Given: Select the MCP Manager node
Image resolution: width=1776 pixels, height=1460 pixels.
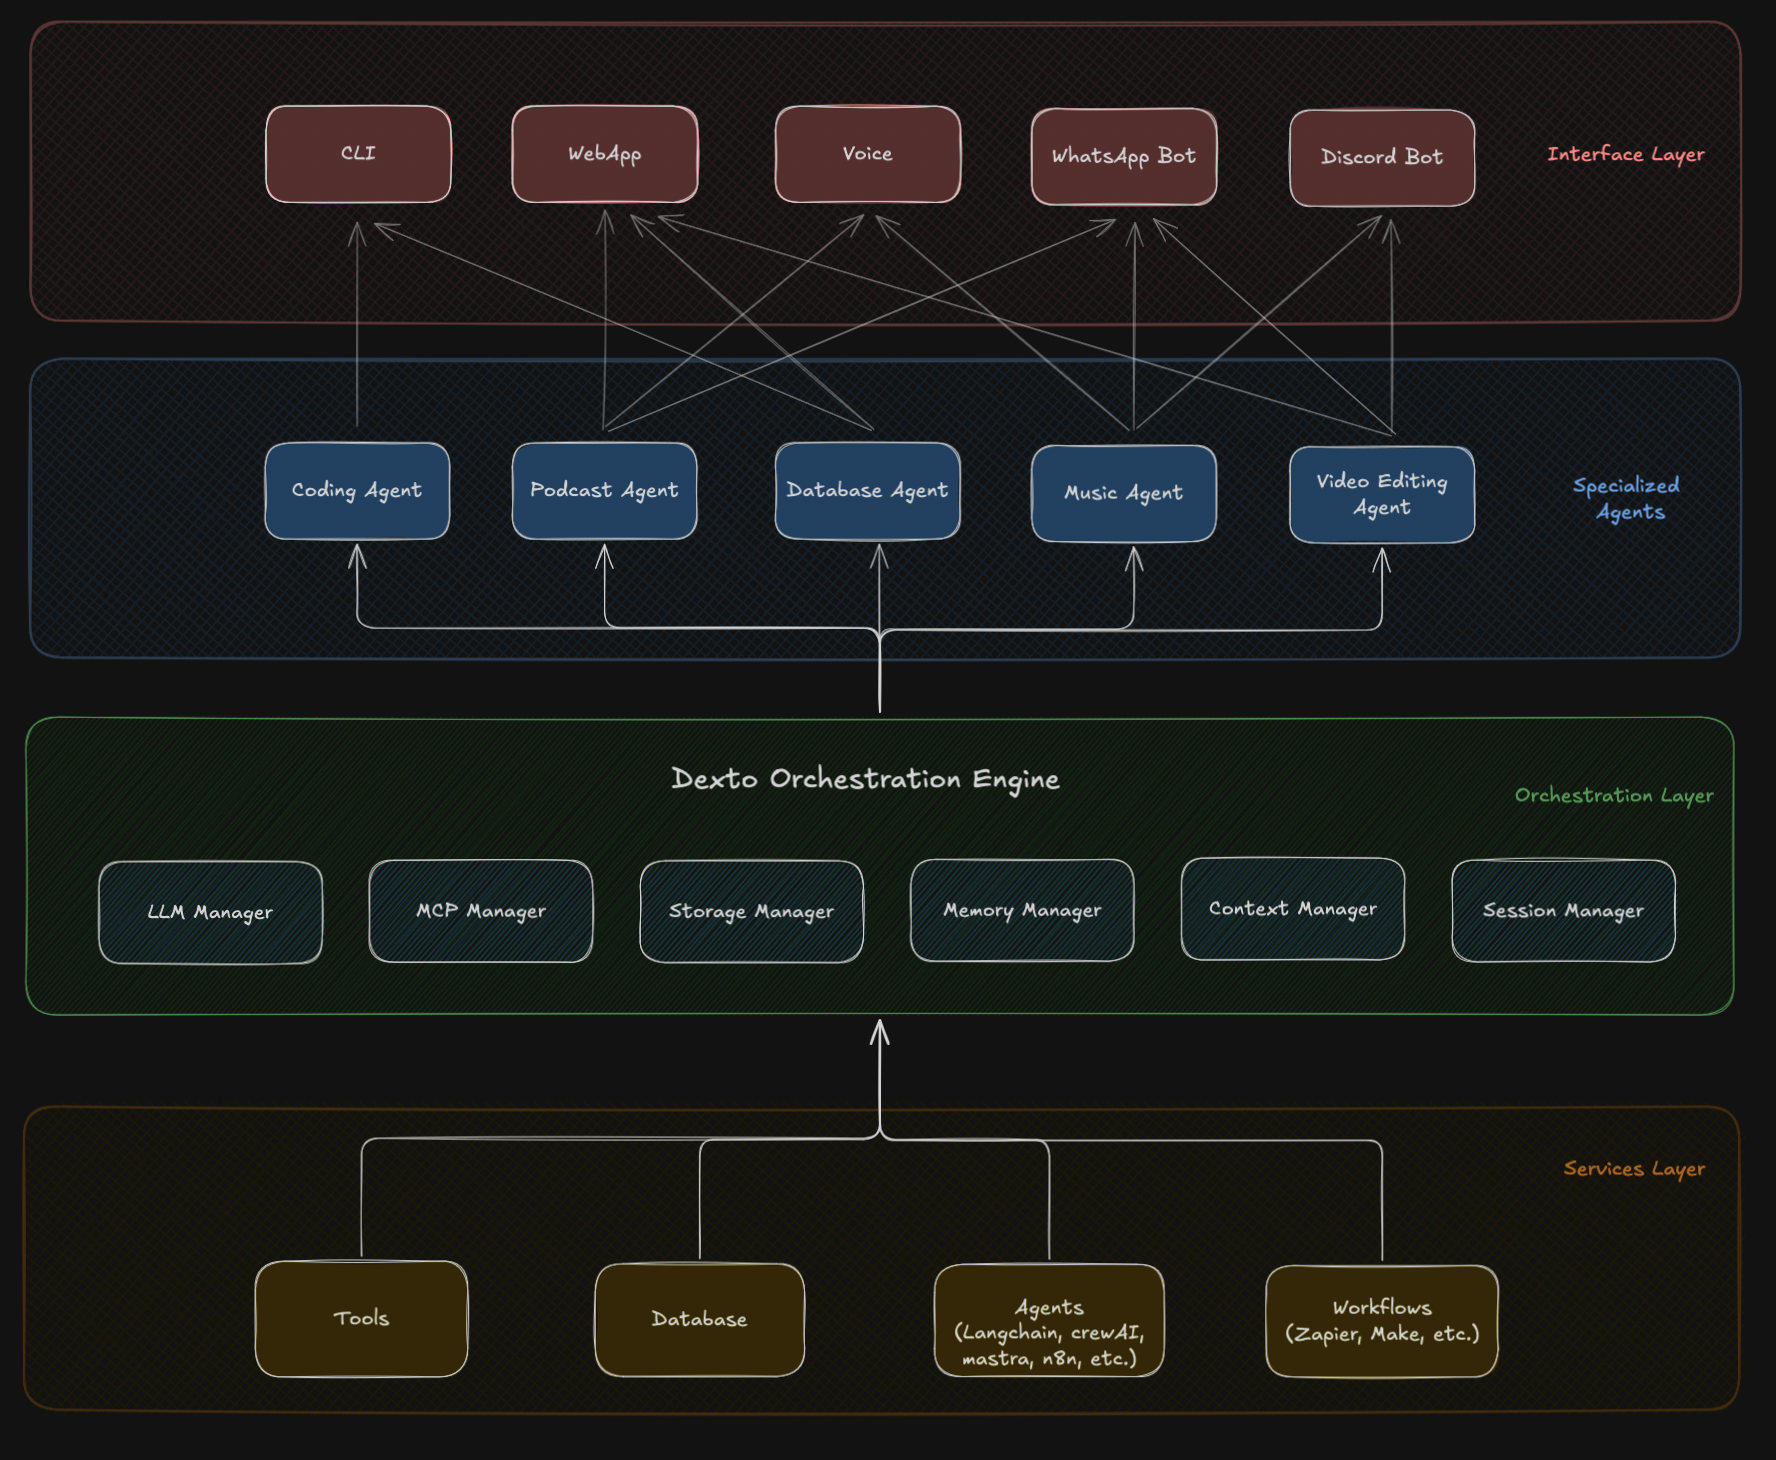Looking at the screenshot, I should pyautogui.click(x=480, y=911).
